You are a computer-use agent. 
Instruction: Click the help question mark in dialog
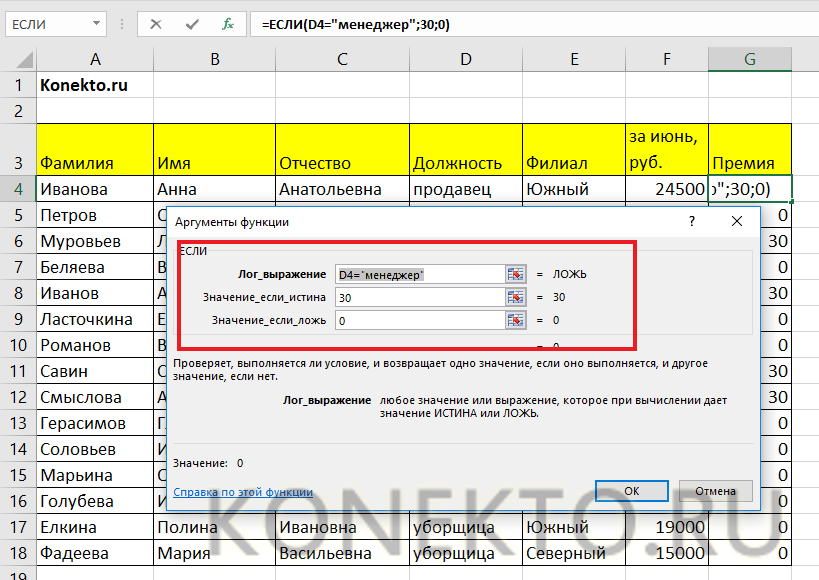point(691,221)
